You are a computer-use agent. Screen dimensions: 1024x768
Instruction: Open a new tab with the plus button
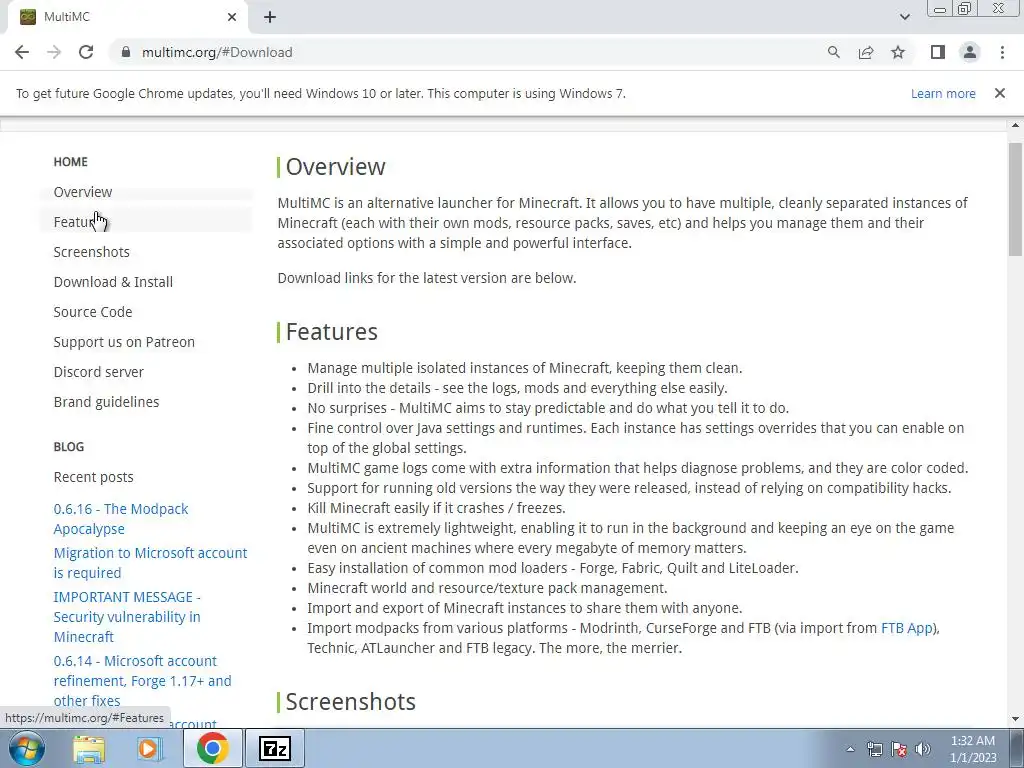[x=270, y=17]
